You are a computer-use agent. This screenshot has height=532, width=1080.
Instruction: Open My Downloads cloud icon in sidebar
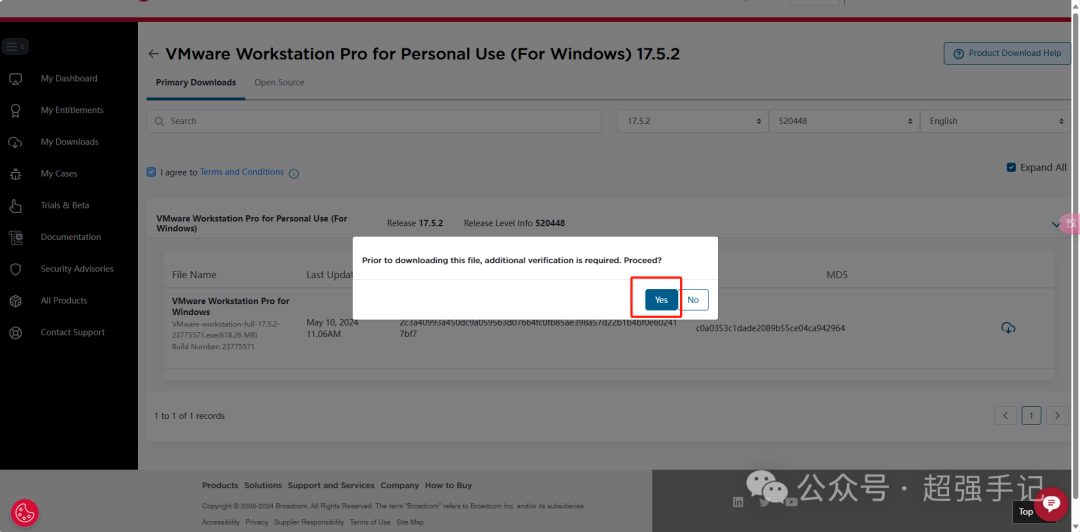(16, 142)
